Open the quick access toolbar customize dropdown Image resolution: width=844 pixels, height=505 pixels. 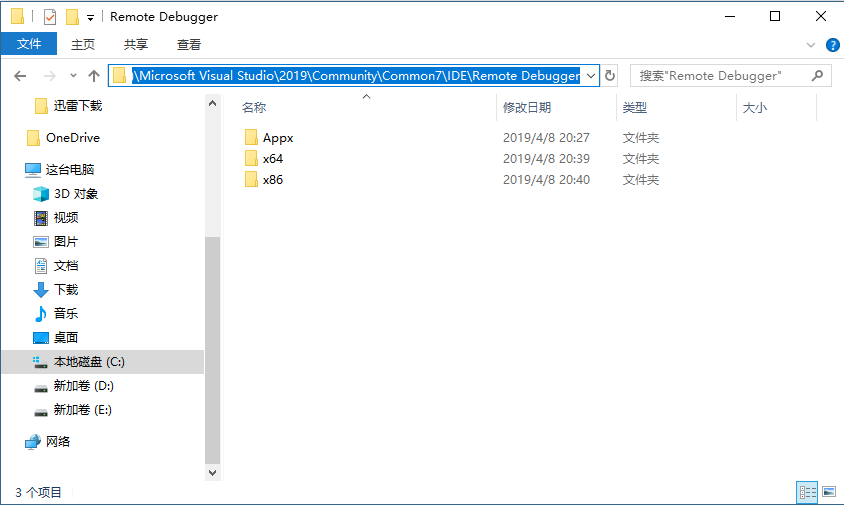click(91, 18)
